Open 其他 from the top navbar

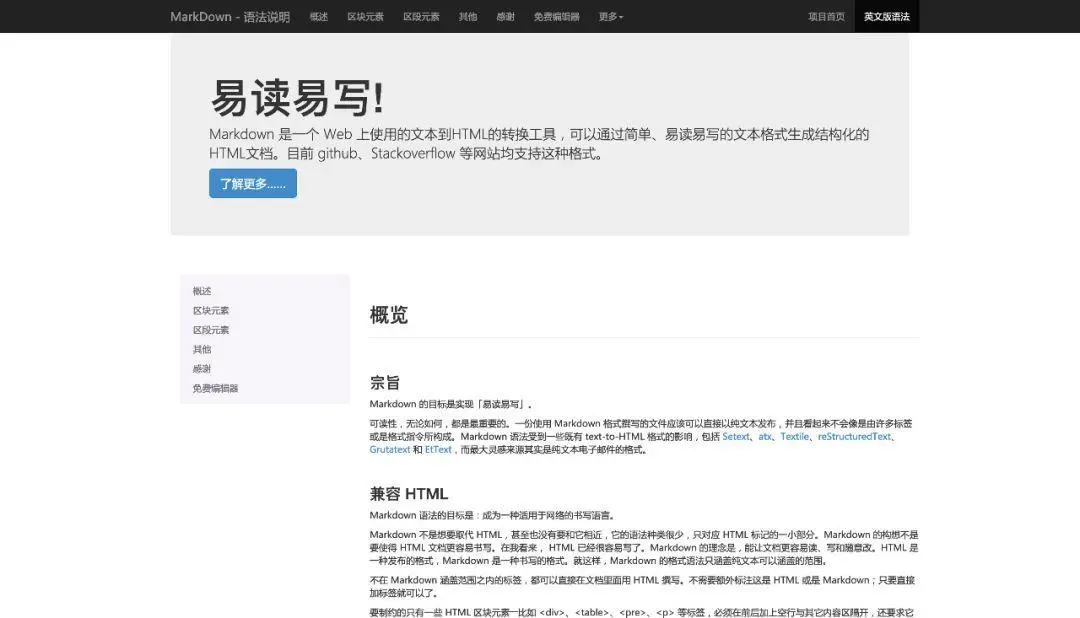pos(467,17)
